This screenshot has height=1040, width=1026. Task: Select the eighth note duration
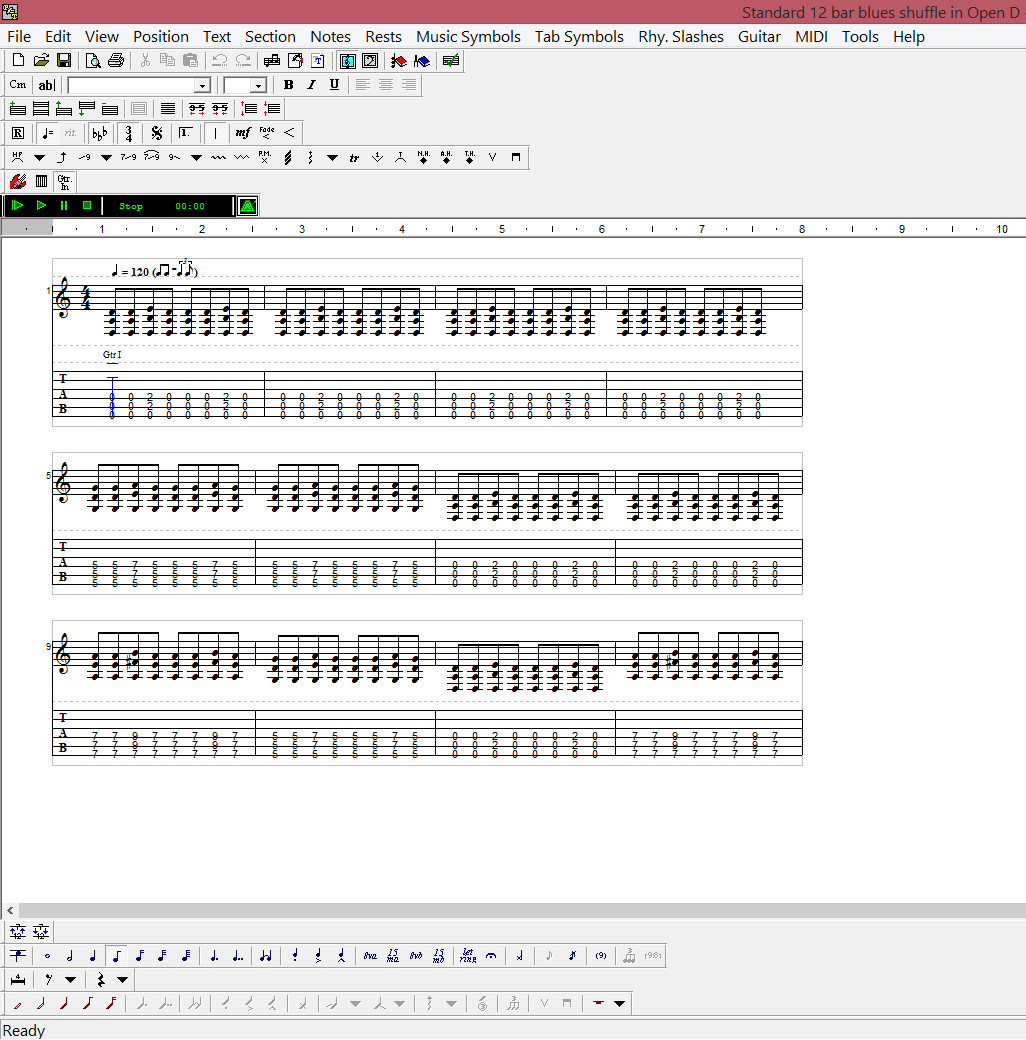(115, 956)
